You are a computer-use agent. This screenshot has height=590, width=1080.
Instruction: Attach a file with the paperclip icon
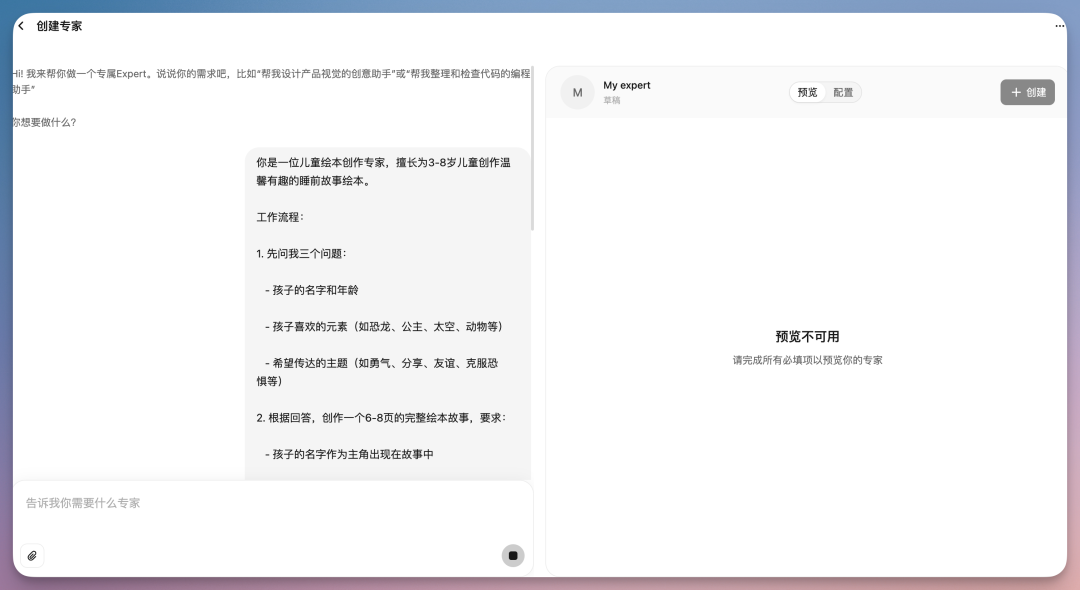[x=33, y=555]
